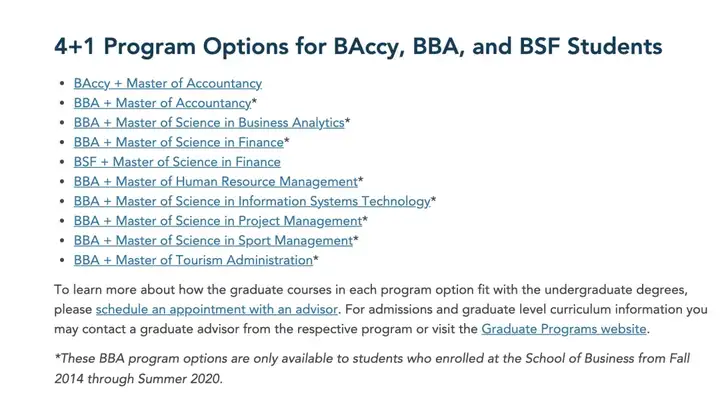
Task: Click the asterisk after Information Systems Technology
Action: point(433,200)
